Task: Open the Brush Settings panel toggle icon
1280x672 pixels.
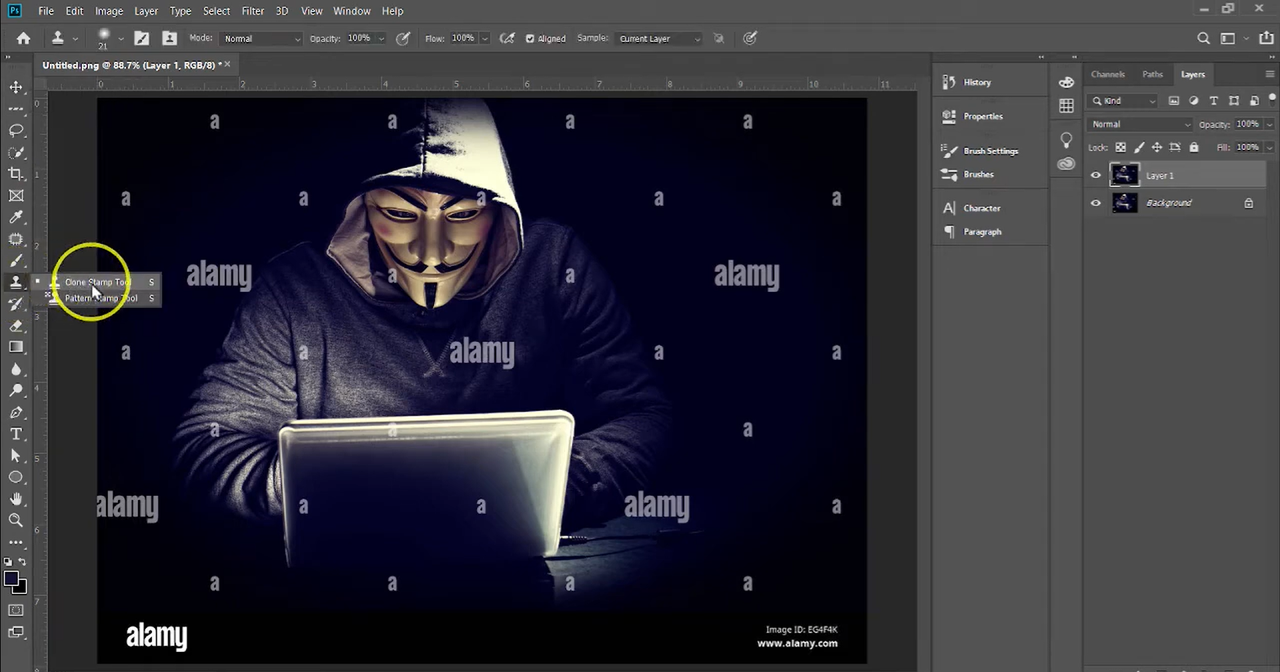Action: [x=141, y=38]
